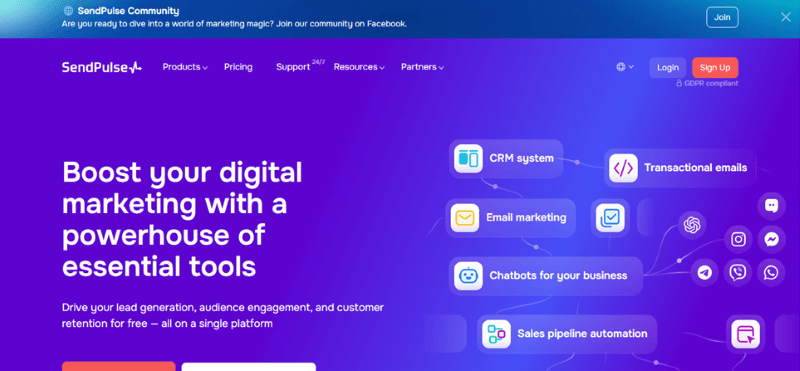Click the CRM system label
The height and width of the screenshot is (371, 800).
(x=521, y=158)
